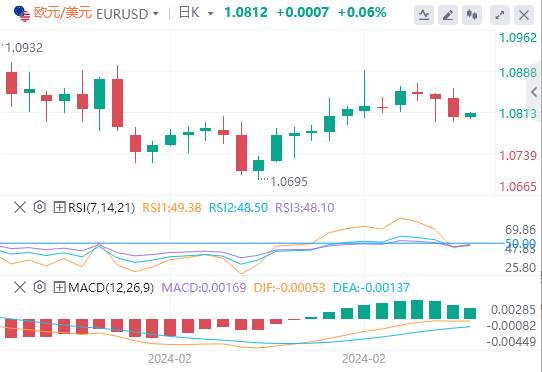Open RSI indicator settings gear
This screenshot has width=542, height=372.
(x=40, y=207)
